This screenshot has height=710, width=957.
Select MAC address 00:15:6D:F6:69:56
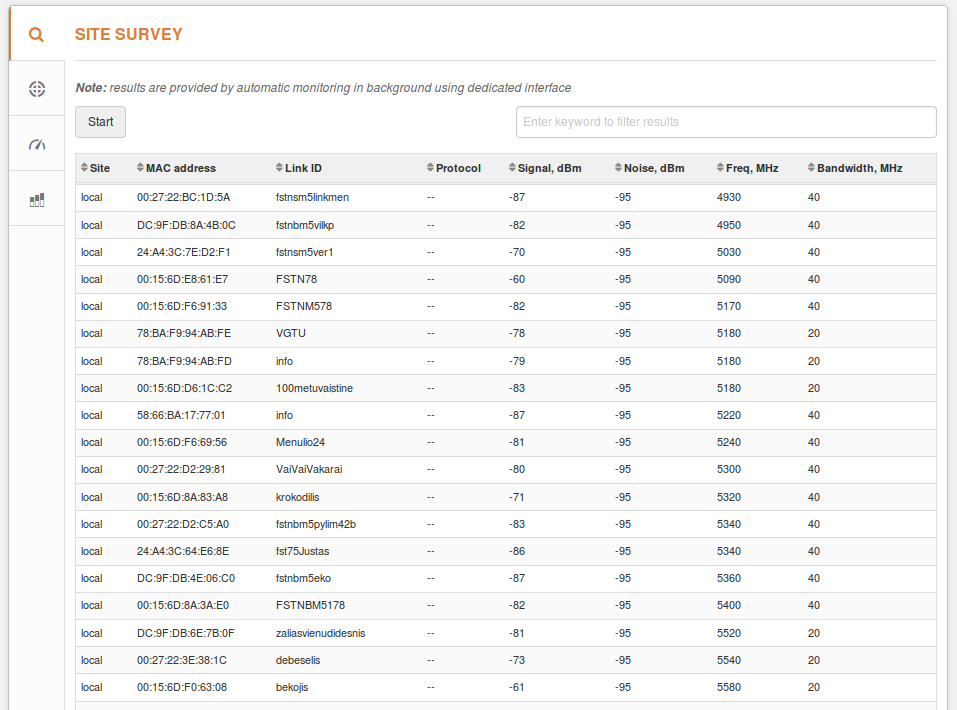pos(182,442)
